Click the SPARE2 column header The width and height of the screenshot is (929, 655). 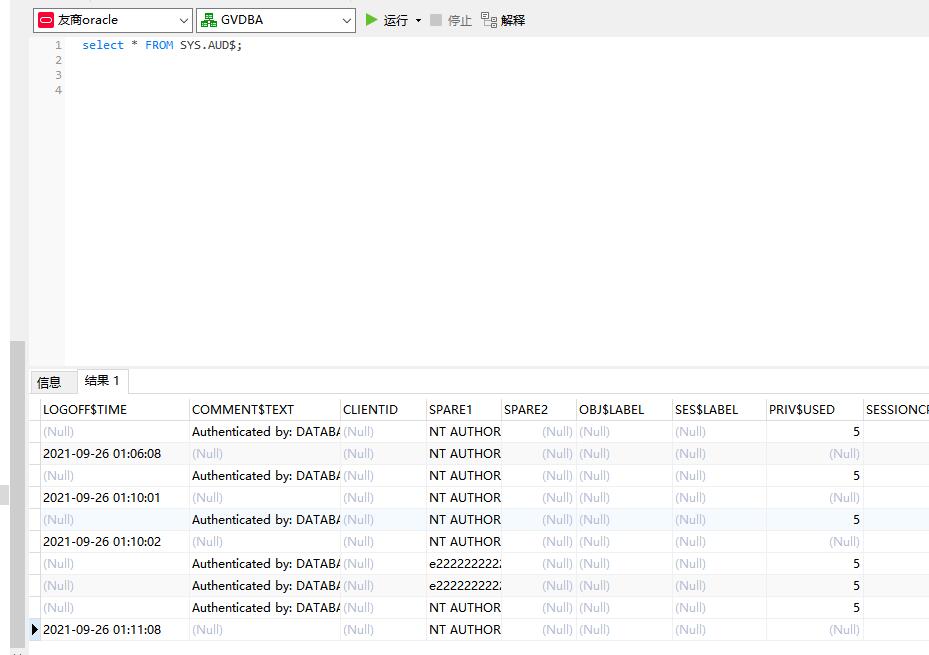[539, 409]
